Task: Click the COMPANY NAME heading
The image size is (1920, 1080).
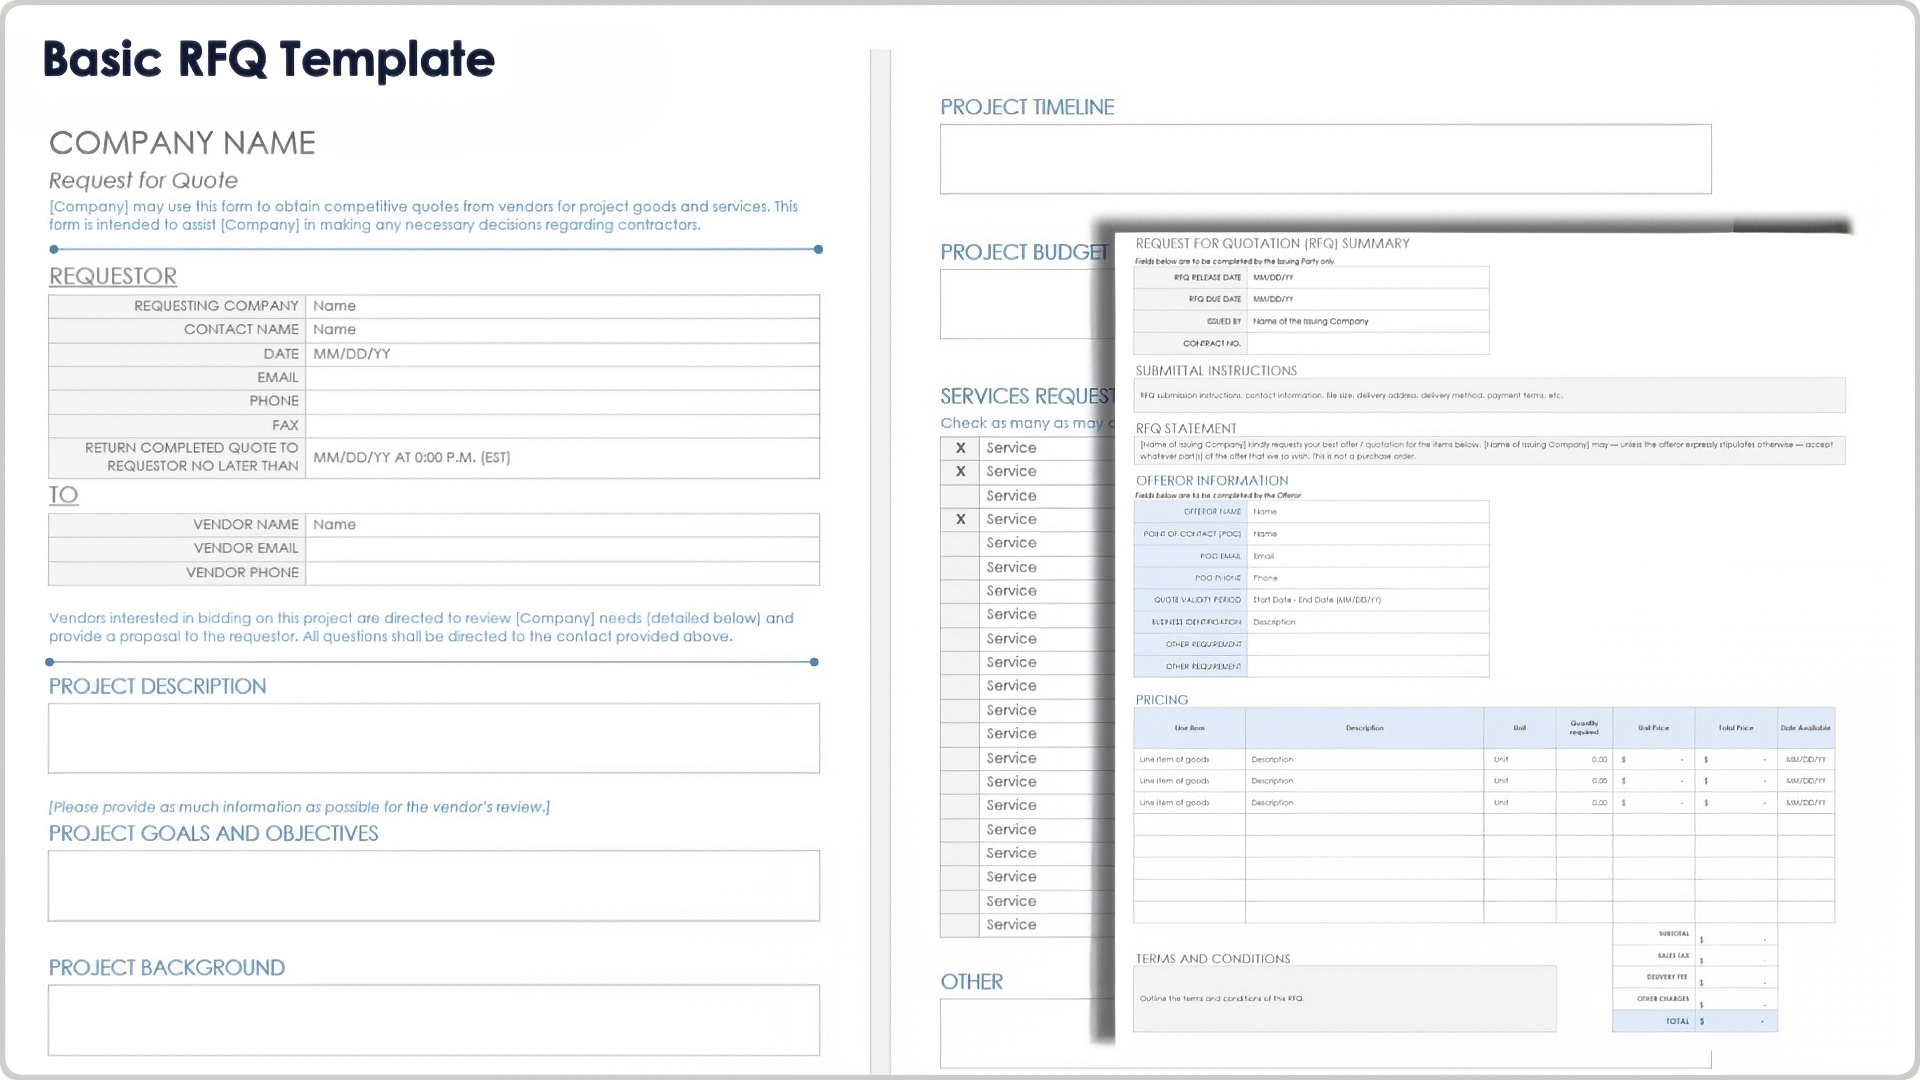Action: pos(182,143)
